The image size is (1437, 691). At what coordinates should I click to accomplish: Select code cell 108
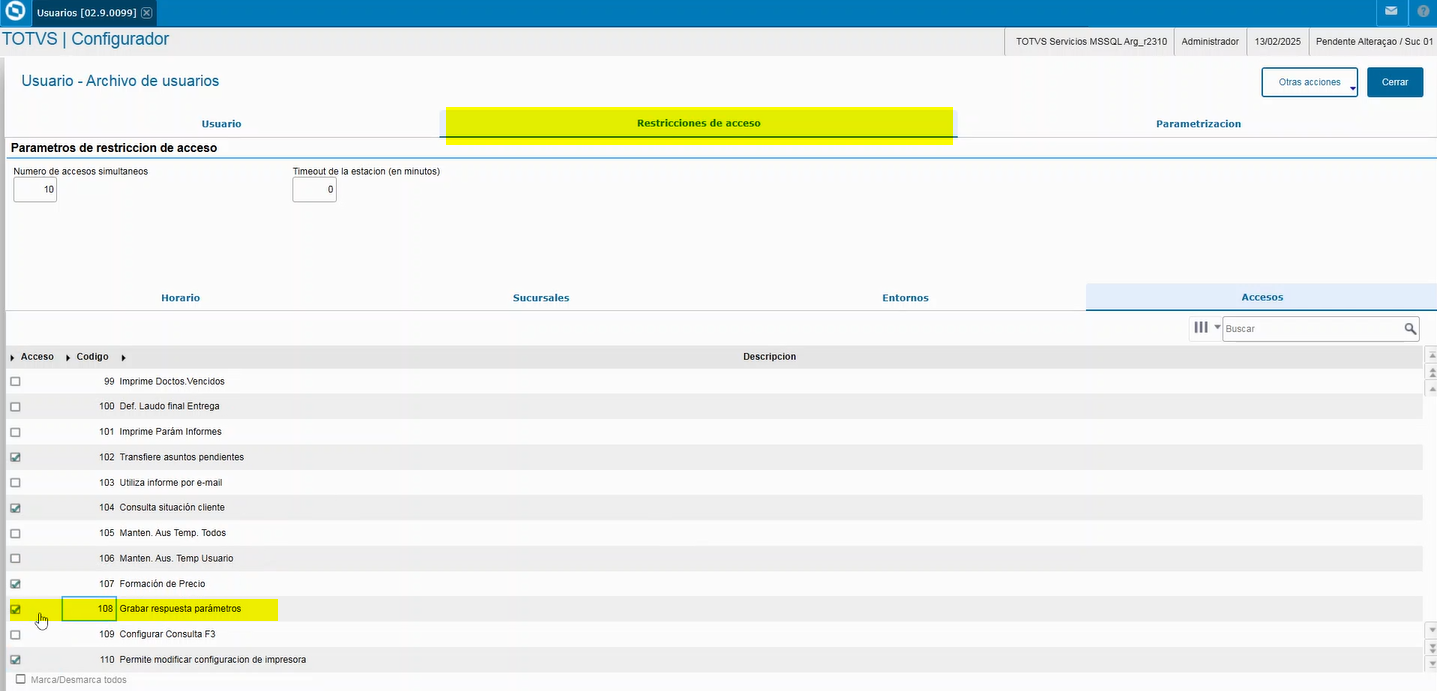(x=89, y=608)
